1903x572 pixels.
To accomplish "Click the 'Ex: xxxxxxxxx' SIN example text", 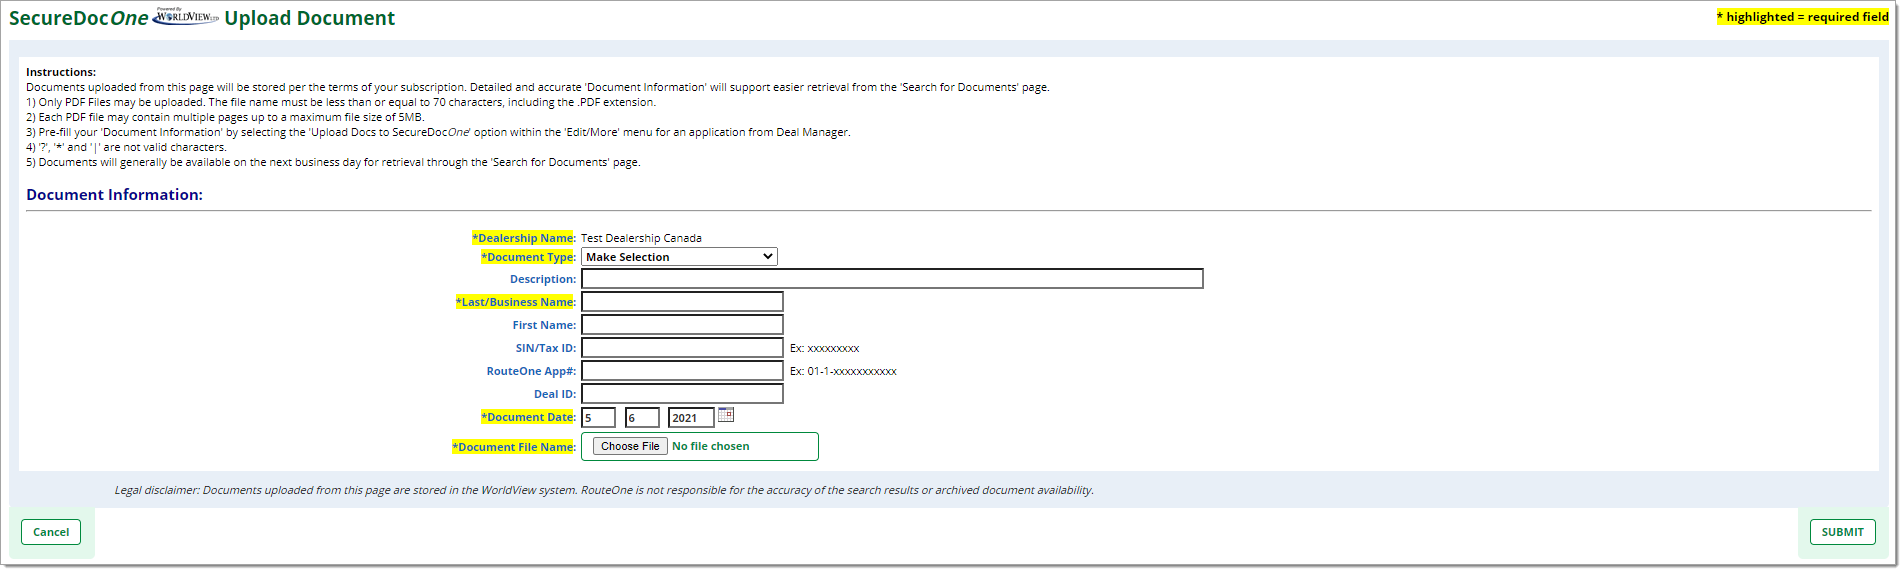I will pos(825,348).
